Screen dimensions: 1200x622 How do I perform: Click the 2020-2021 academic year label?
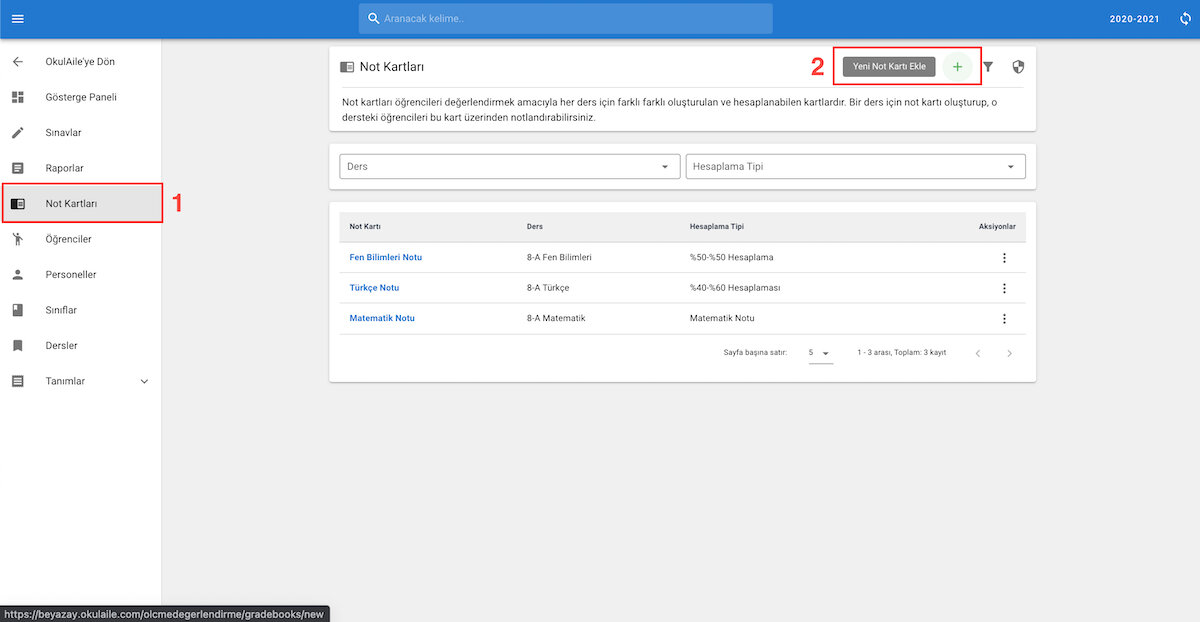point(1137,19)
